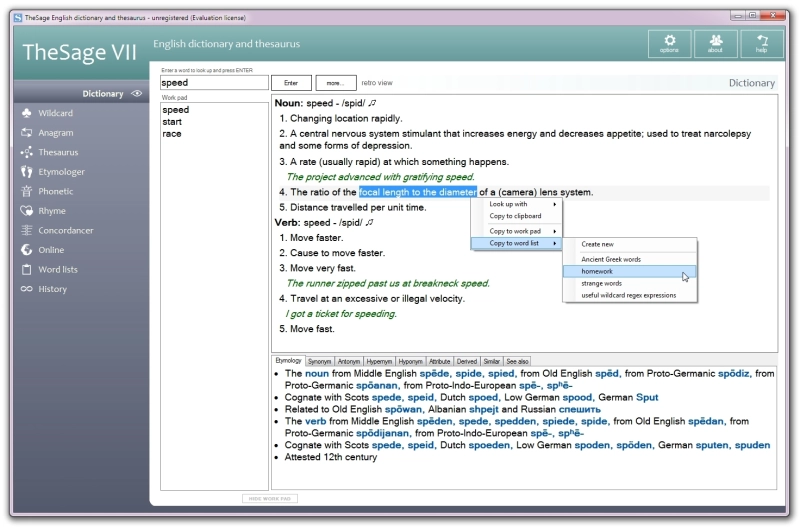Screen dimensions: 800x527
Task: Click example 'I got a ticket for speeding.'
Action: (341, 314)
